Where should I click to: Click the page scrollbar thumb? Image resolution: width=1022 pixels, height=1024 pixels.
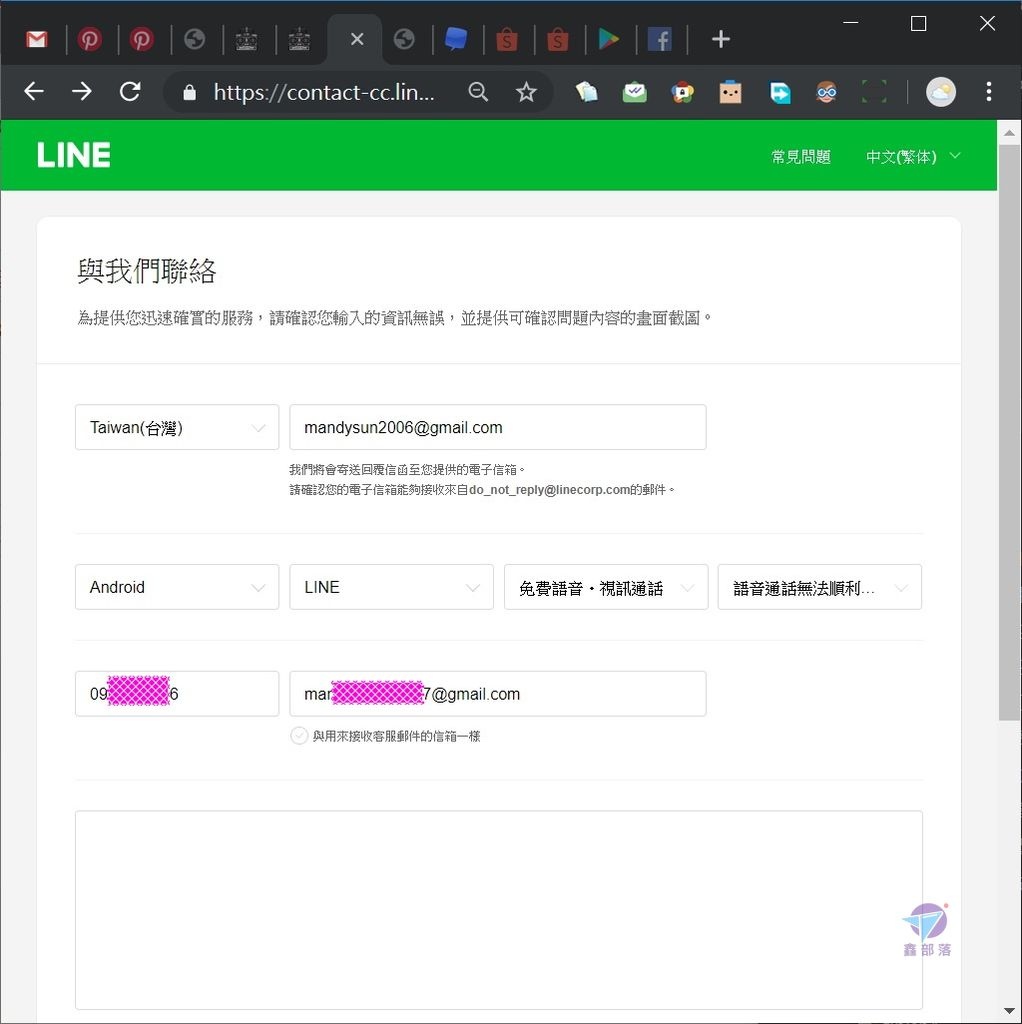[x=1009, y=431]
